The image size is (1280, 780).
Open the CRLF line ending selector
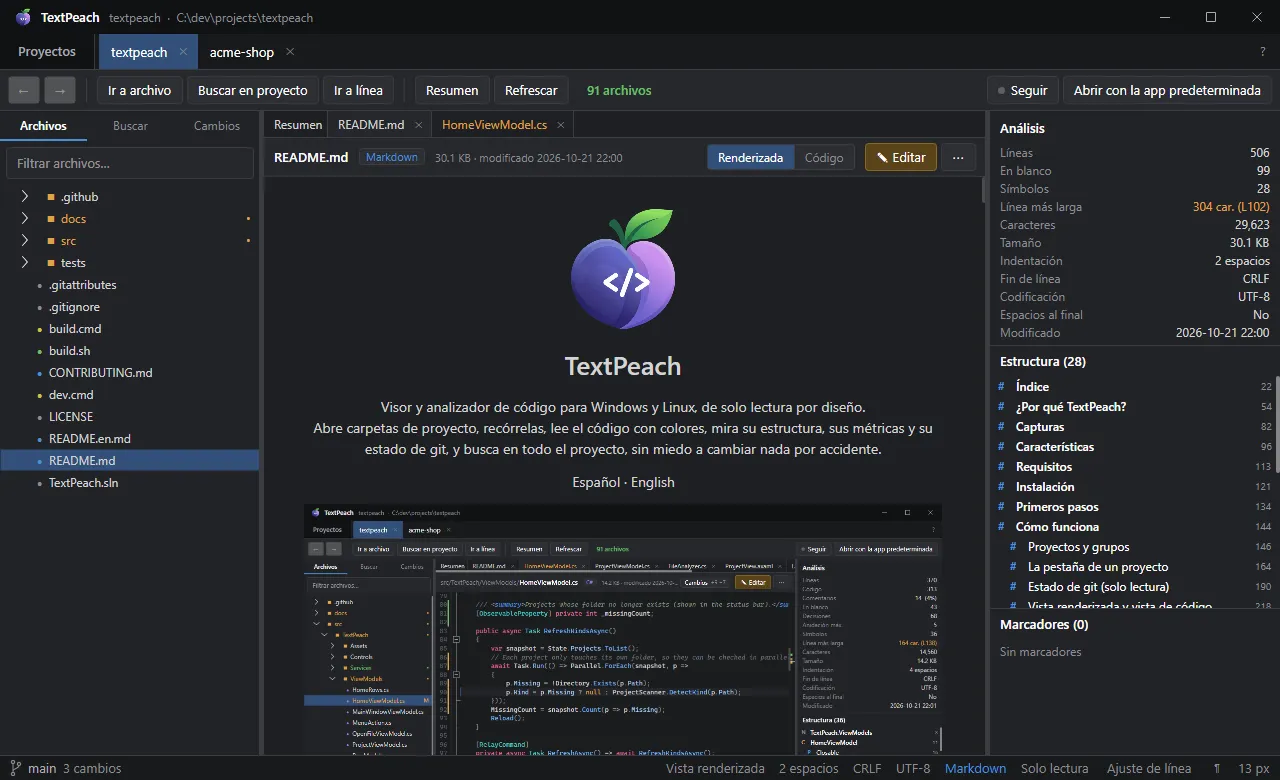[867, 769]
